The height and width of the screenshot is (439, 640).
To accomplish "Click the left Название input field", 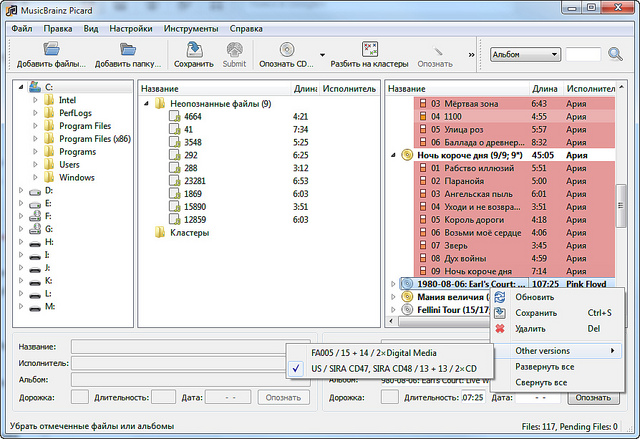I will click(191, 347).
